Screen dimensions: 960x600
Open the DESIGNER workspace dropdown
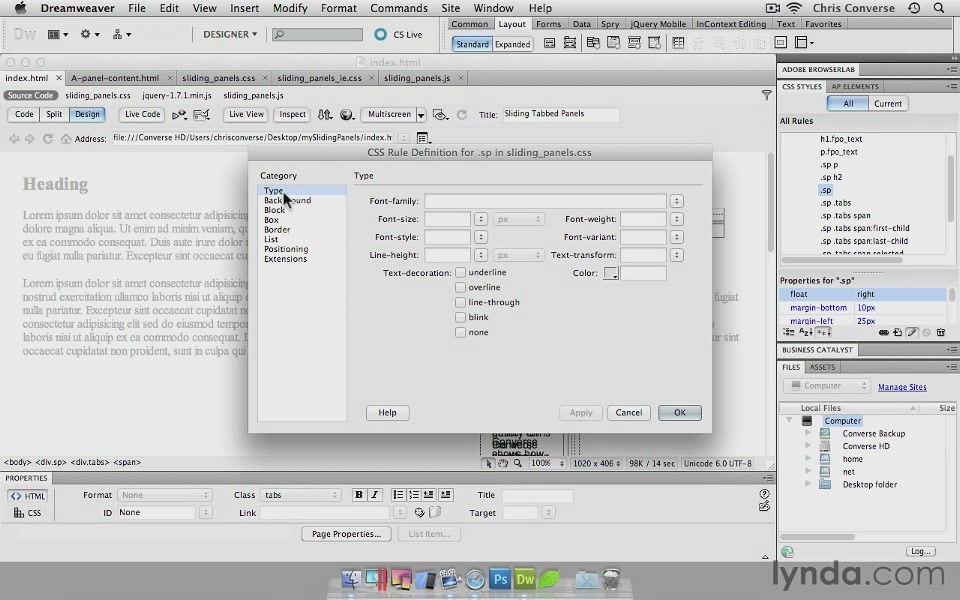coord(230,34)
